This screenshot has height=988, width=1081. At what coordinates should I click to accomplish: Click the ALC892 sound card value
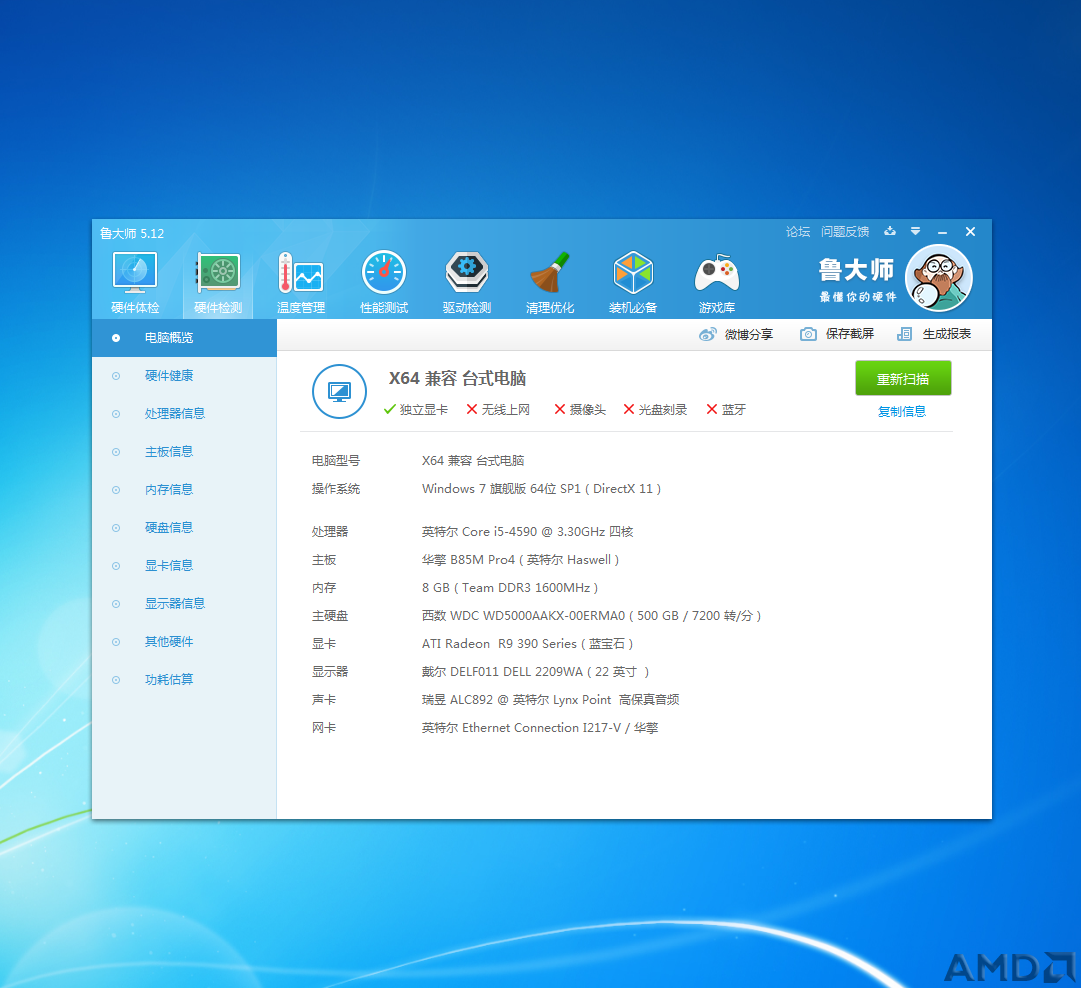coord(550,700)
